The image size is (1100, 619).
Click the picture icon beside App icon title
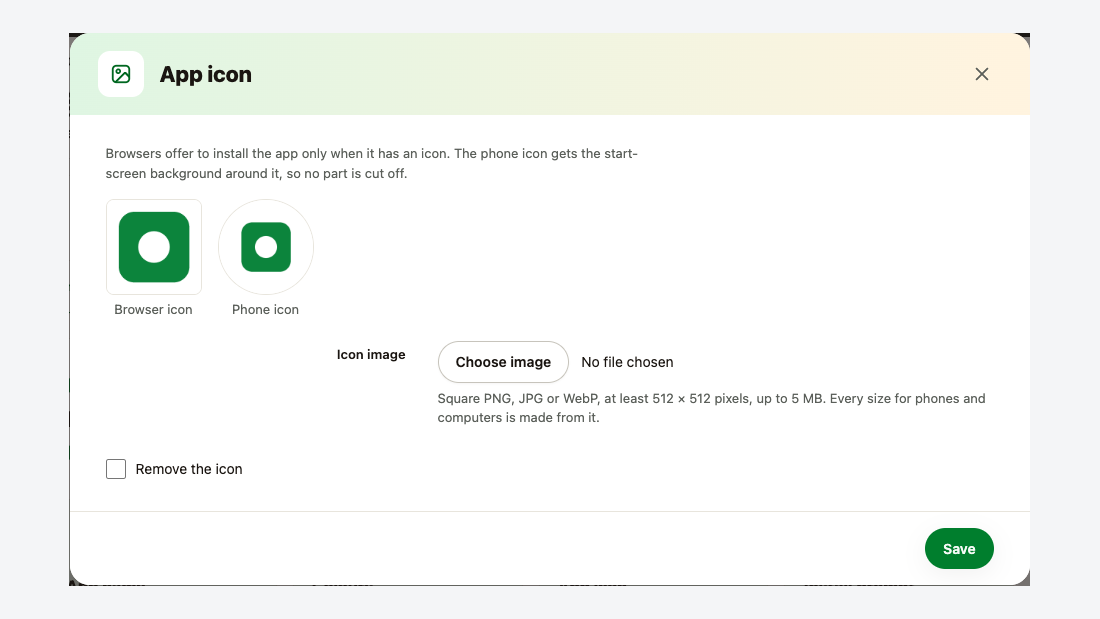[121, 74]
